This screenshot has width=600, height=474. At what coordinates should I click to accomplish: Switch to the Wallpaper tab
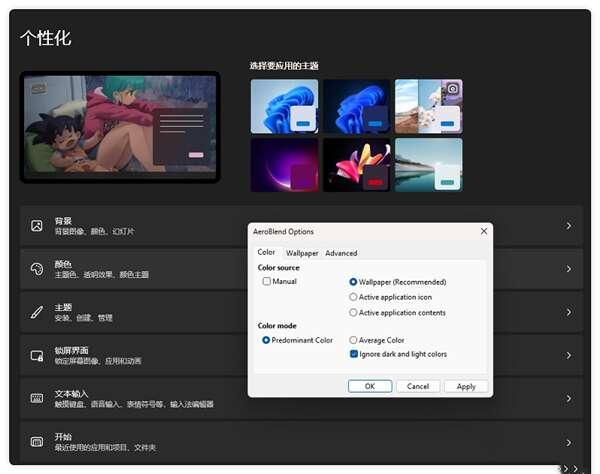click(x=302, y=253)
